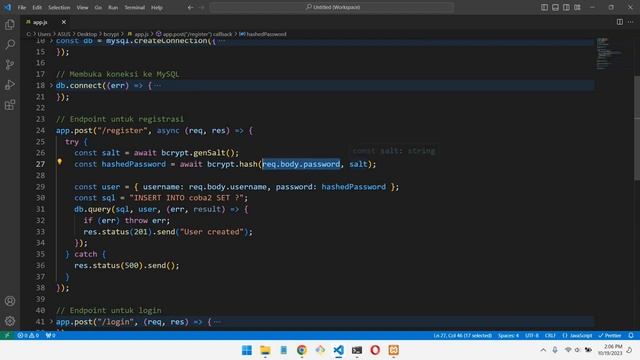Open the Windows Start menu

[247, 350]
